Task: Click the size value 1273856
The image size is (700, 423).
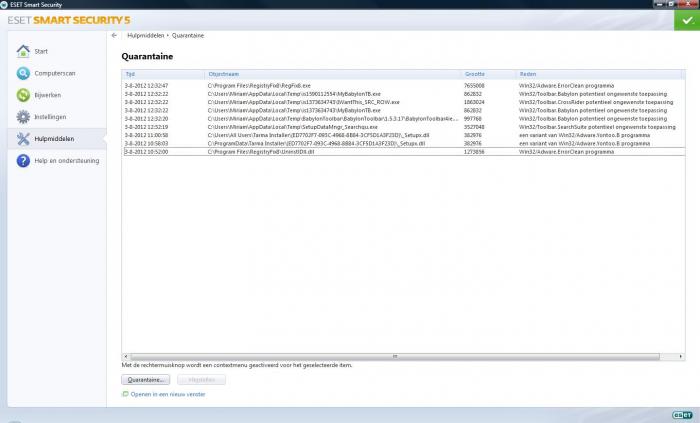Action: click(x=474, y=152)
